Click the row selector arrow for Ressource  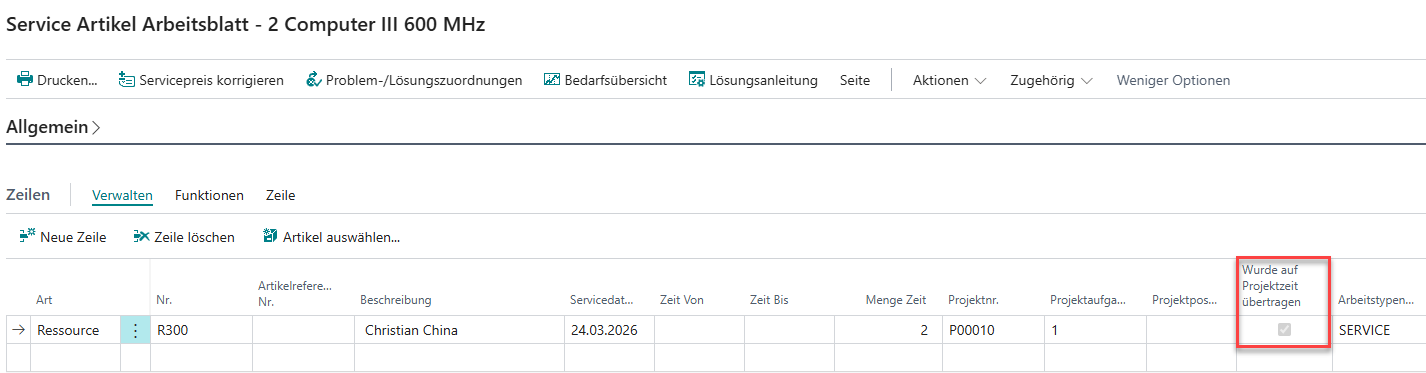coord(18,330)
